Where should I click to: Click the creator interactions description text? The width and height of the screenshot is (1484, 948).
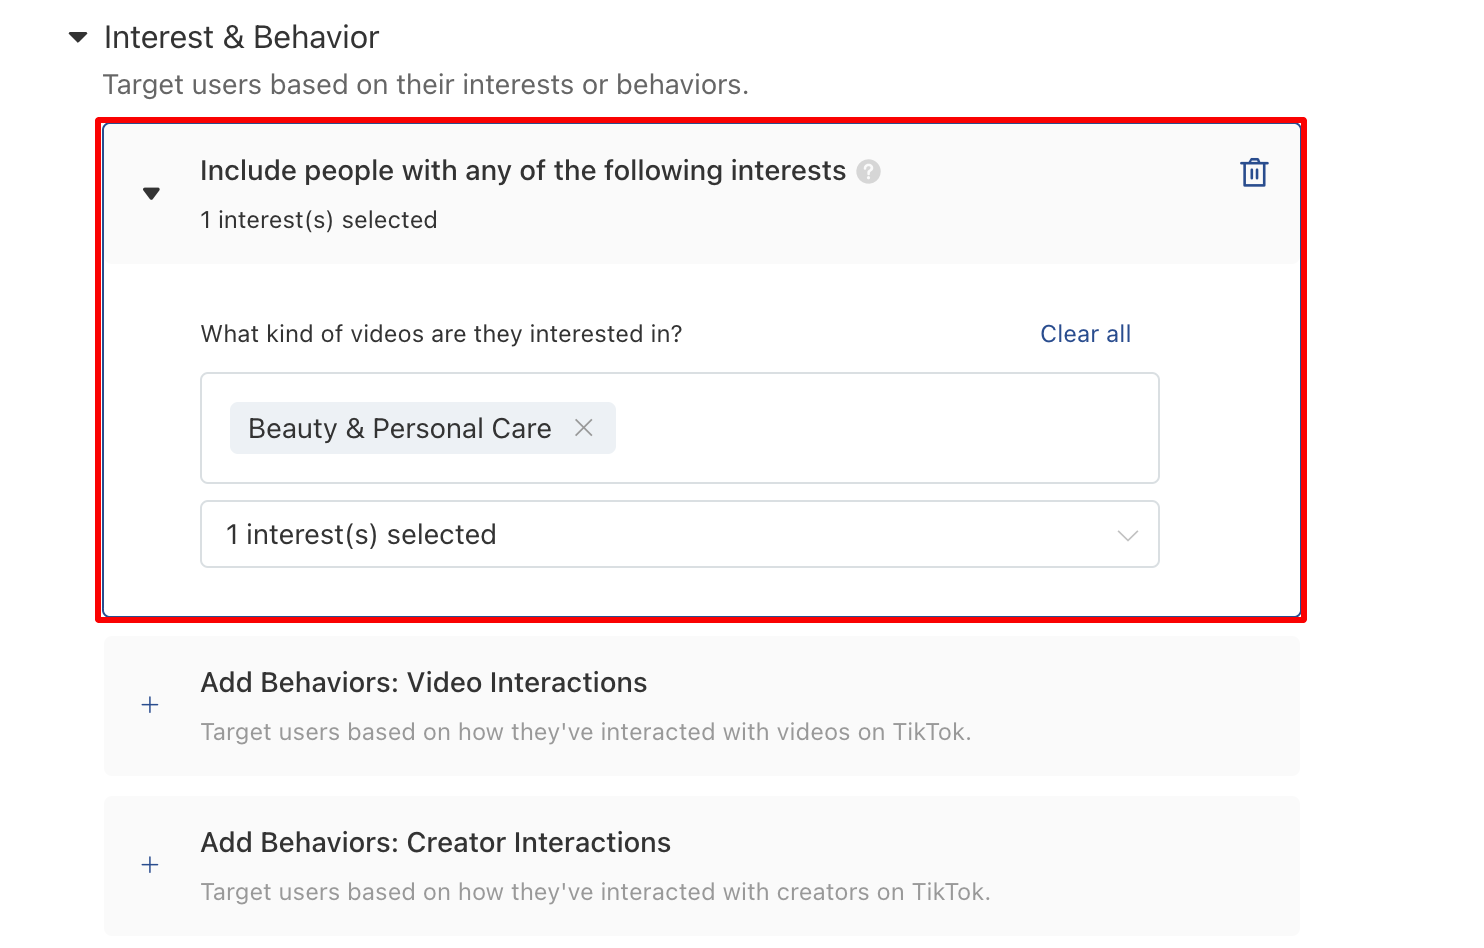pos(596,892)
